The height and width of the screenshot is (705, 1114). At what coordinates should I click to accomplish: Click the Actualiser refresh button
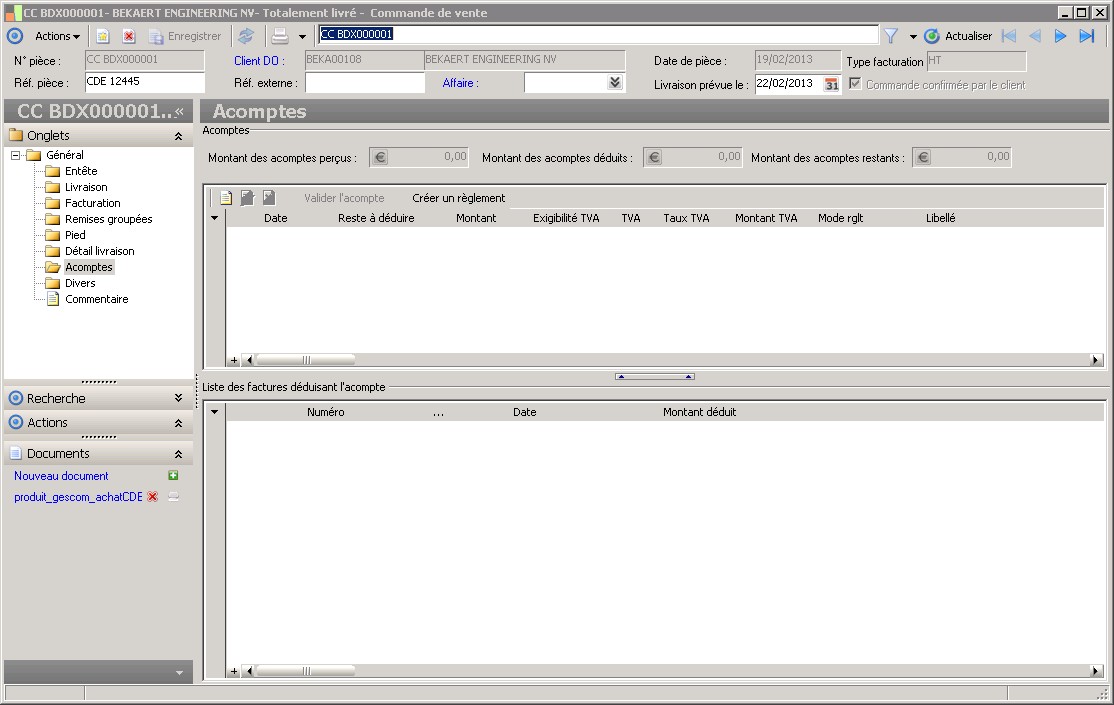[x=958, y=36]
